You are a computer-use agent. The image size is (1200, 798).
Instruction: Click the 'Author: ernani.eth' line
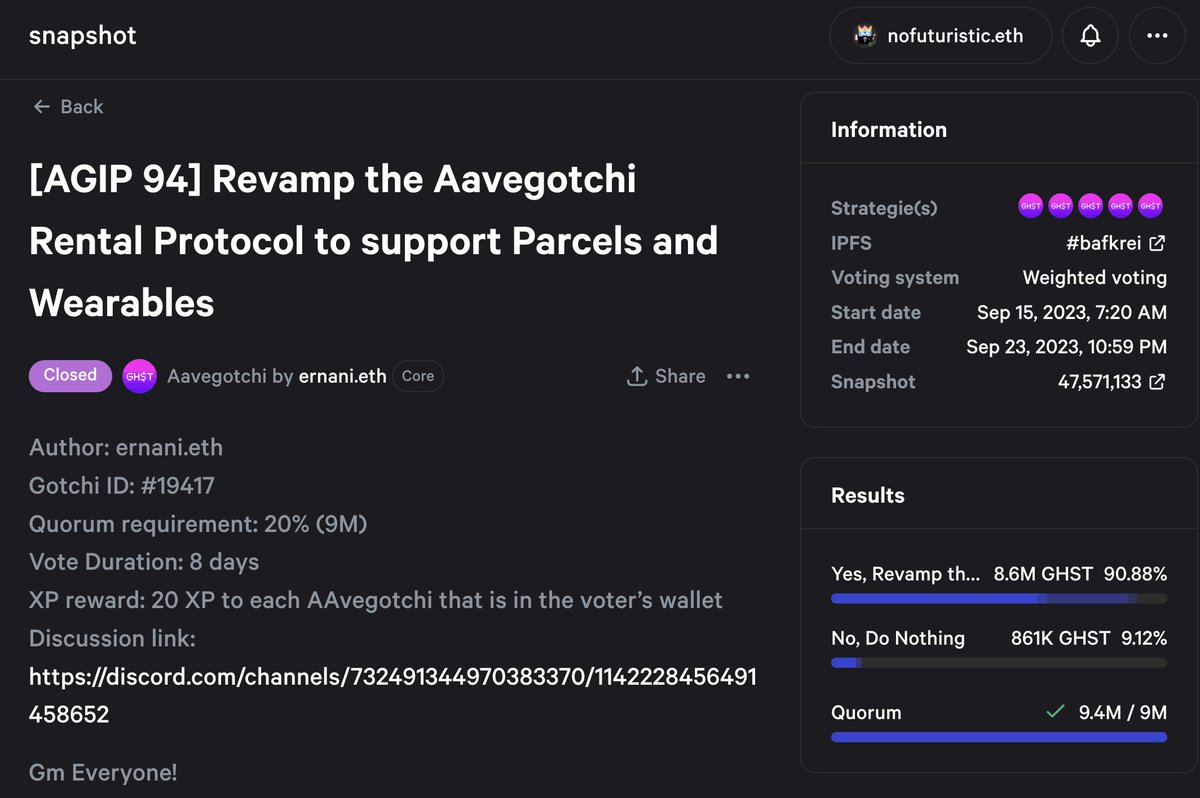[x=126, y=447]
